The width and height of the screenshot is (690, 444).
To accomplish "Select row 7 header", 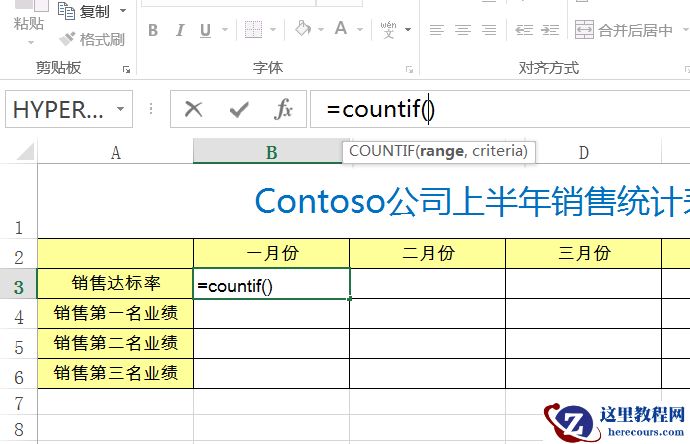I will [x=18, y=402].
